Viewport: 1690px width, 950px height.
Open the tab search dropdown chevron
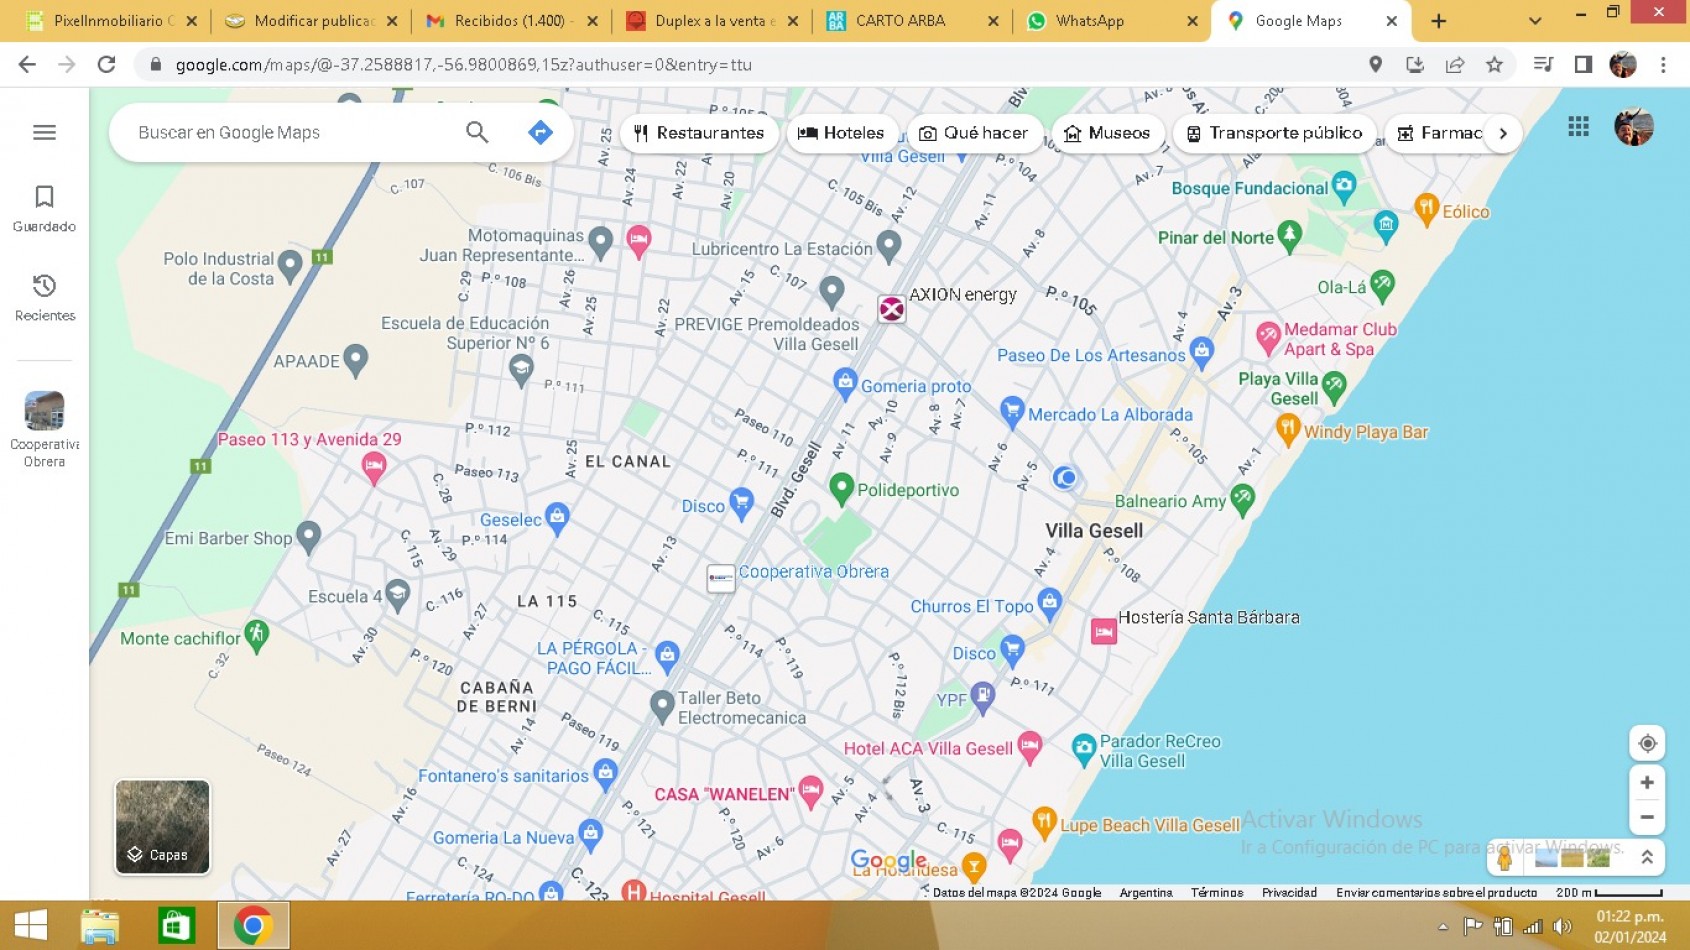[1535, 21]
